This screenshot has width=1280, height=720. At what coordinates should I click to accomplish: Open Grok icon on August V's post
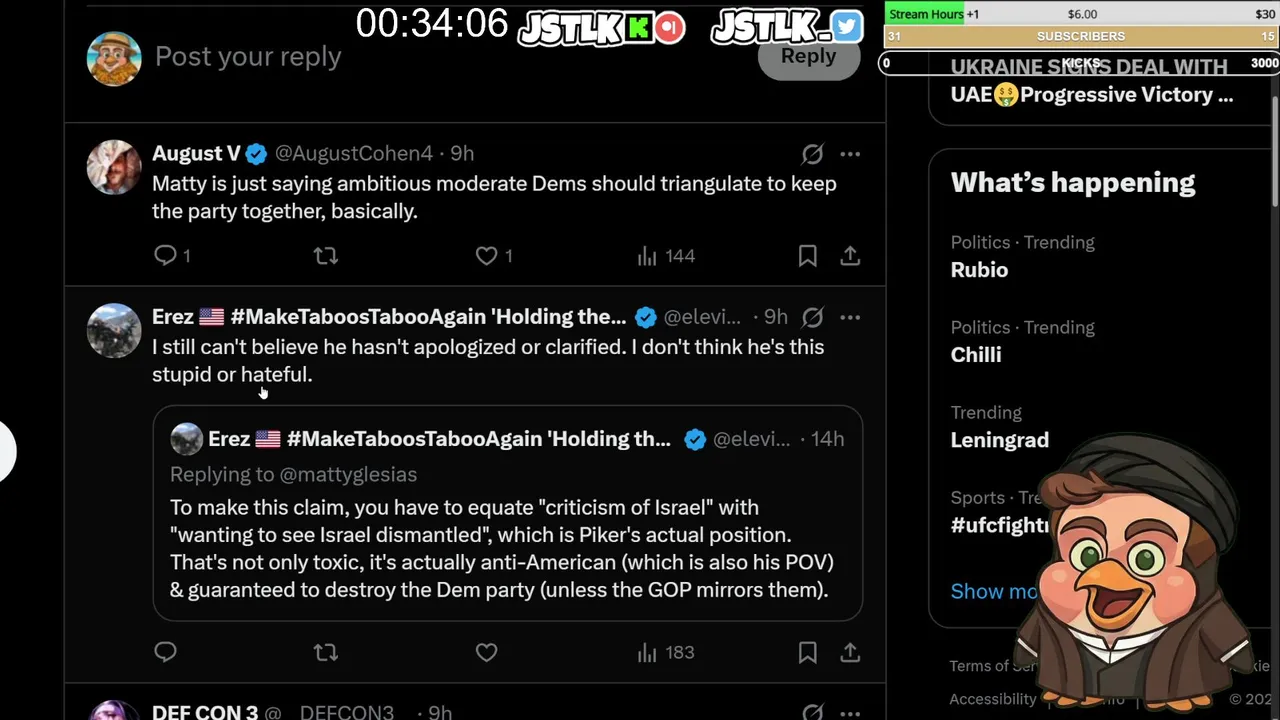(x=812, y=154)
